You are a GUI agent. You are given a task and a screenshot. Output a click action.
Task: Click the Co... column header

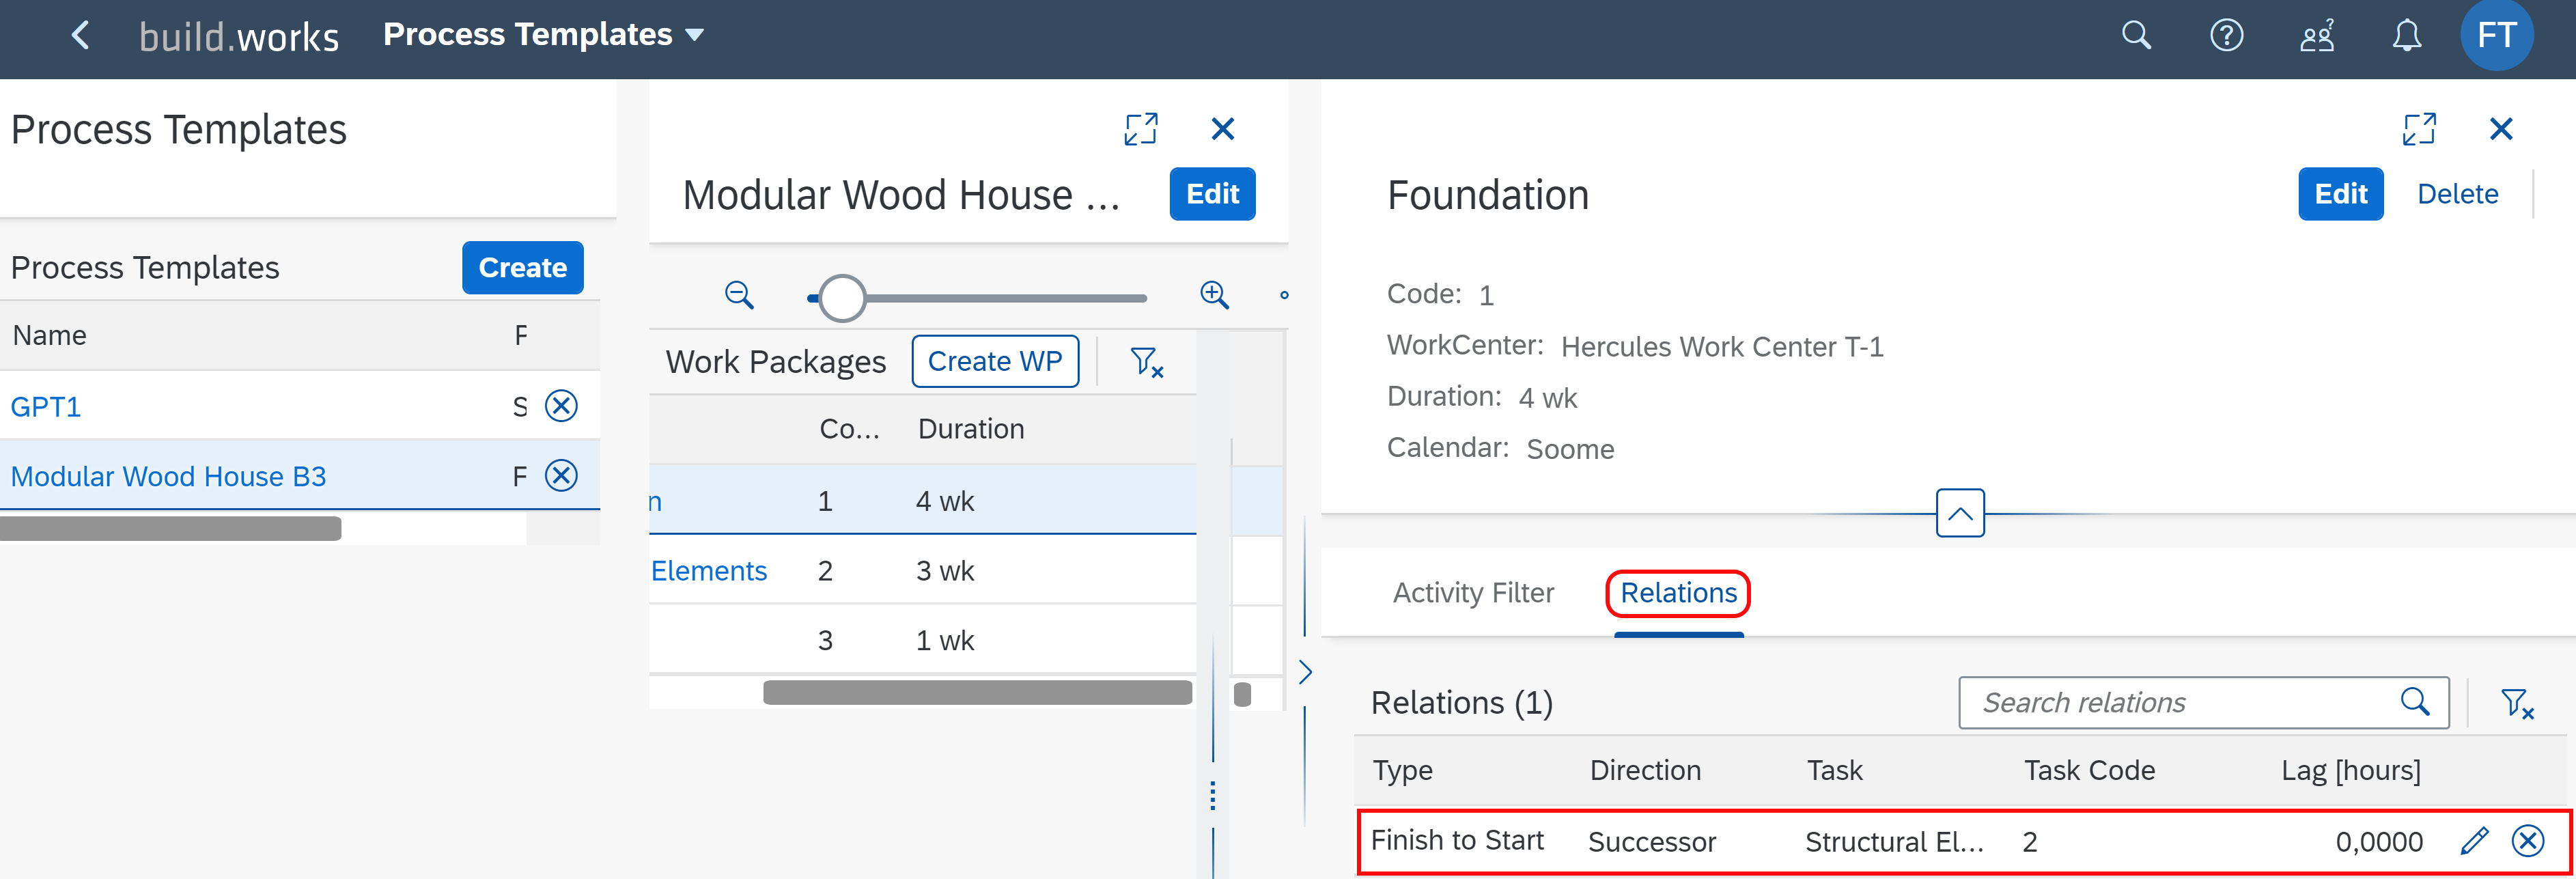849,429
